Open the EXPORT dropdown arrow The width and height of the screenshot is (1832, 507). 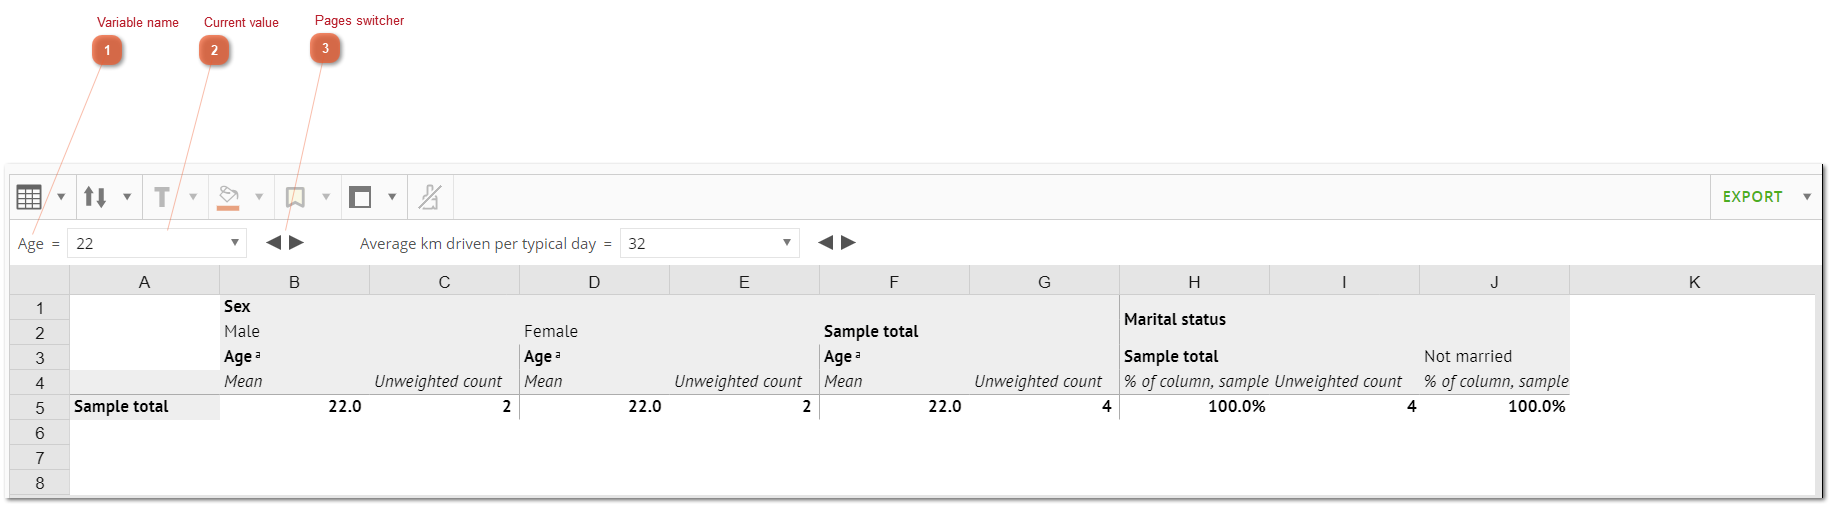pyautogui.click(x=1807, y=197)
